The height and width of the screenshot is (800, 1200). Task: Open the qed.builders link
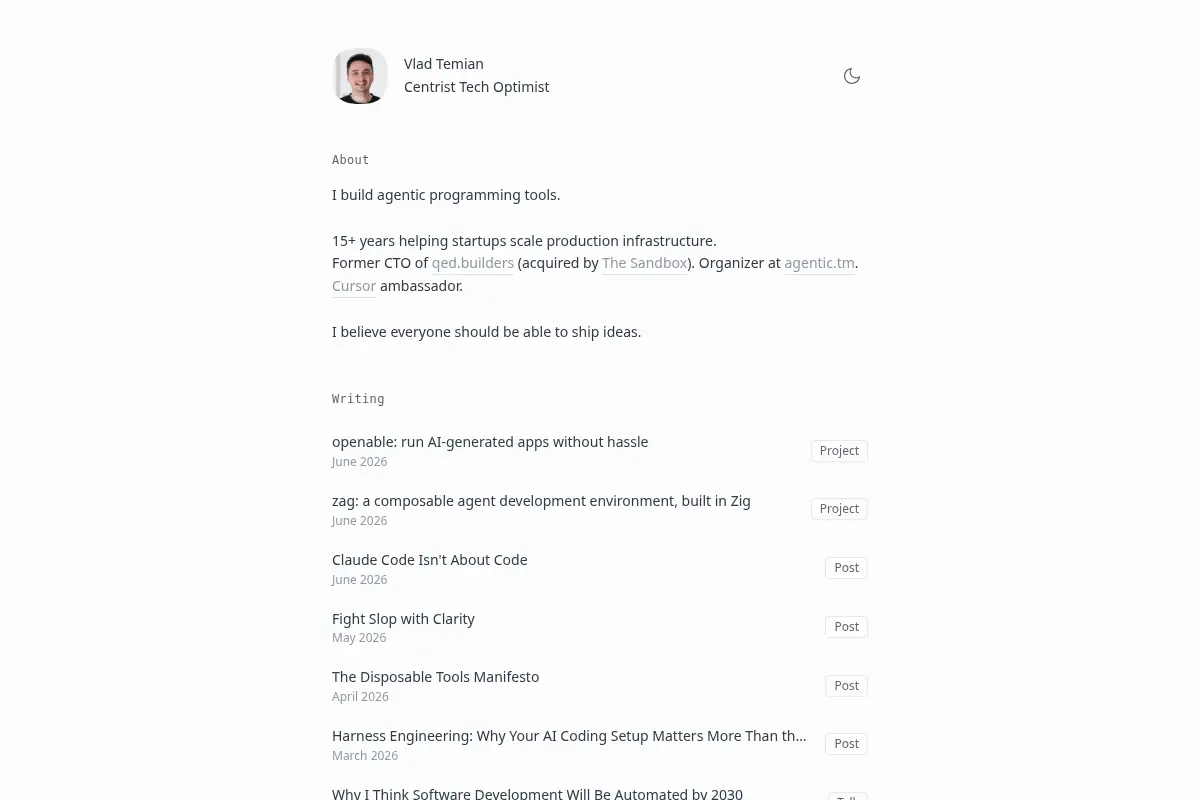[473, 264]
